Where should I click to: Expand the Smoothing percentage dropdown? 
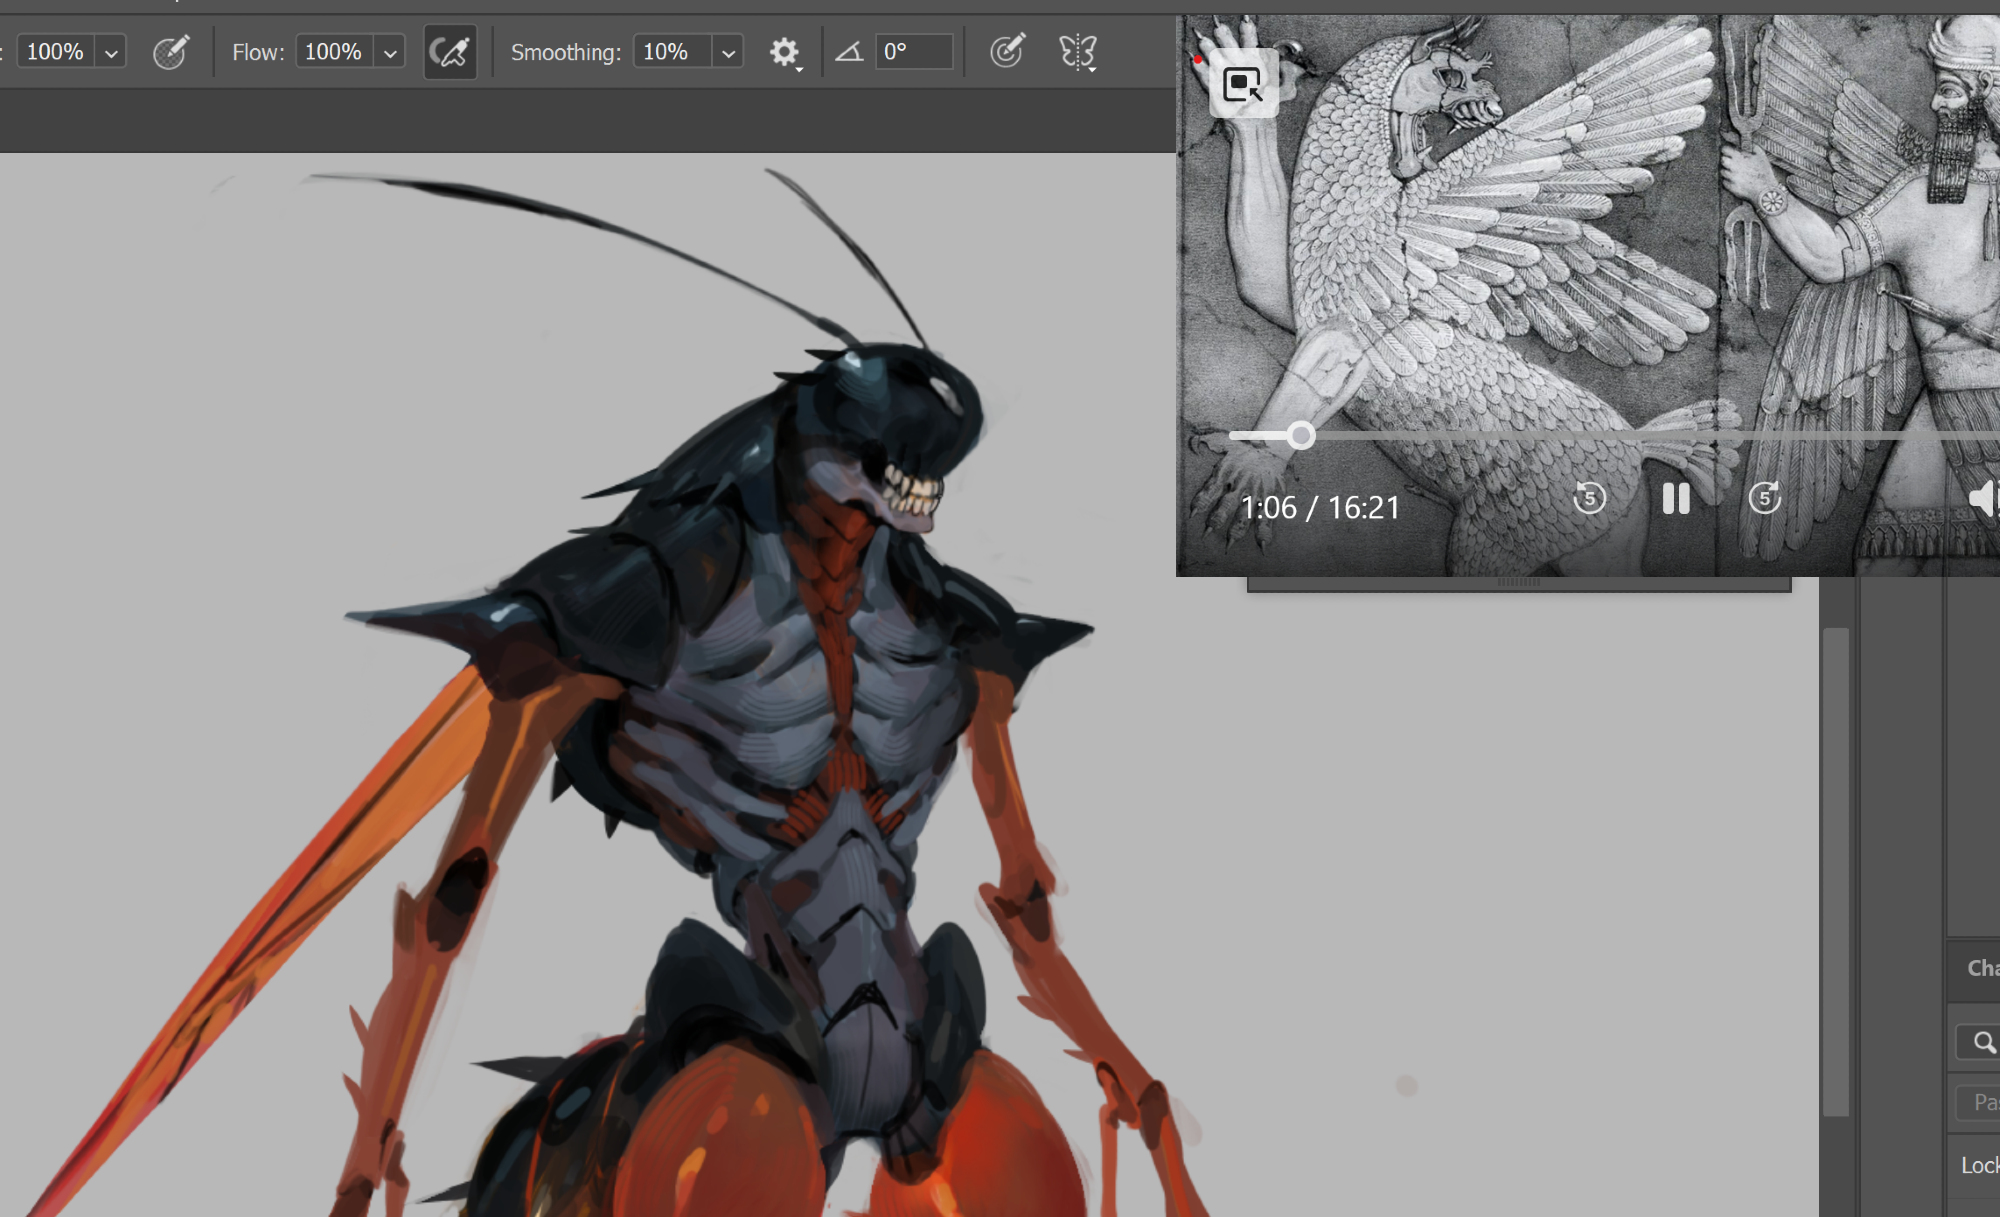(728, 53)
